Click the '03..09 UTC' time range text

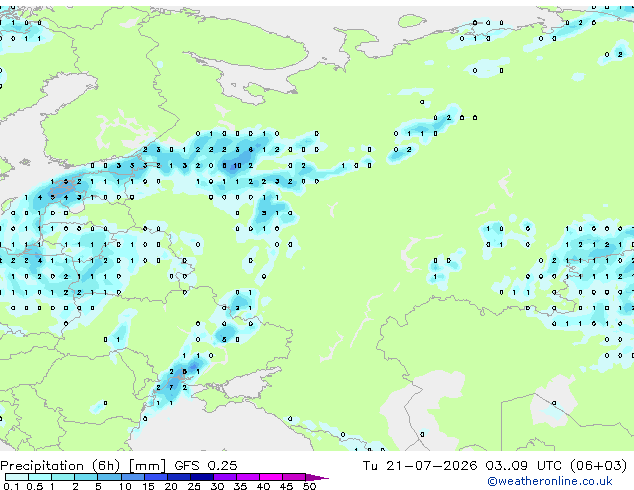click(524, 466)
